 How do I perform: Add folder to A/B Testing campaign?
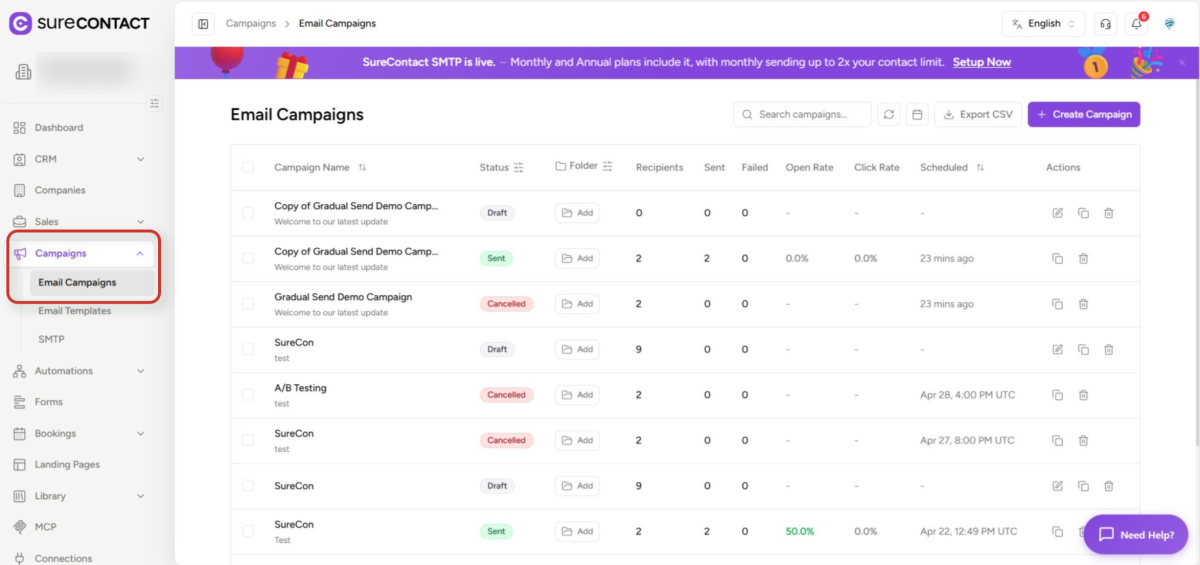(577, 395)
